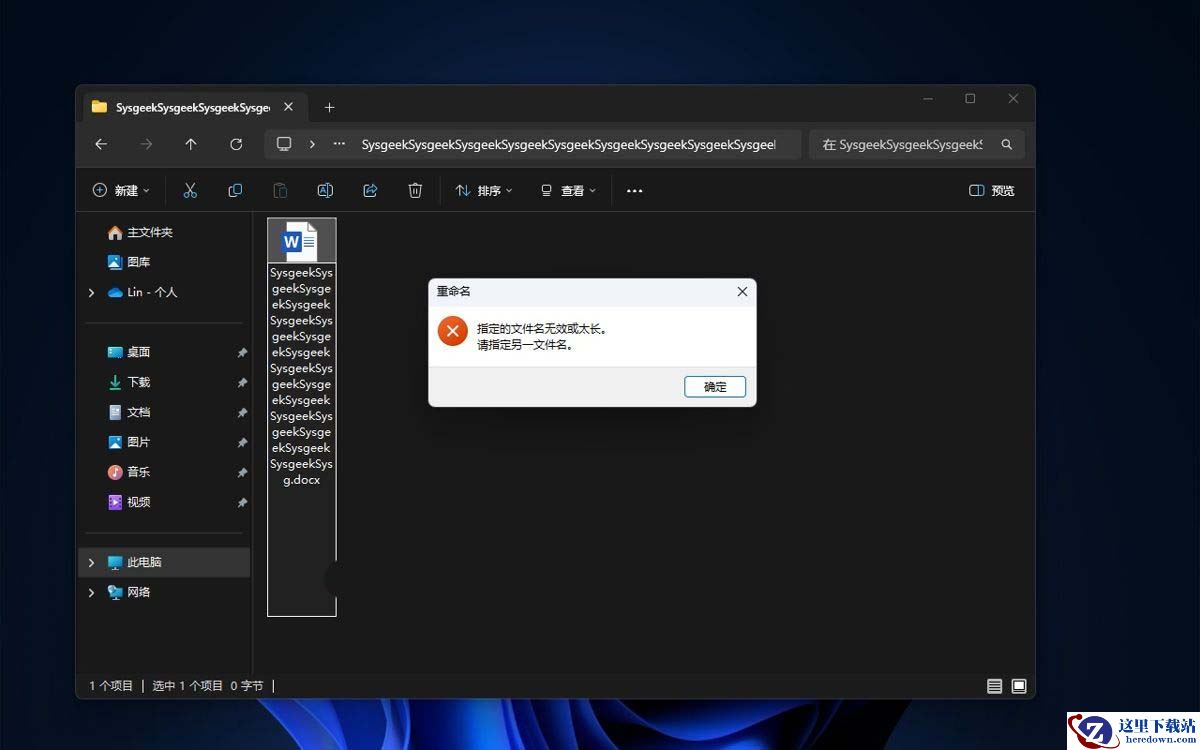Viewport: 1200px width, 750px height.
Task: Select 此电脑 in the sidebar
Action: coord(164,562)
